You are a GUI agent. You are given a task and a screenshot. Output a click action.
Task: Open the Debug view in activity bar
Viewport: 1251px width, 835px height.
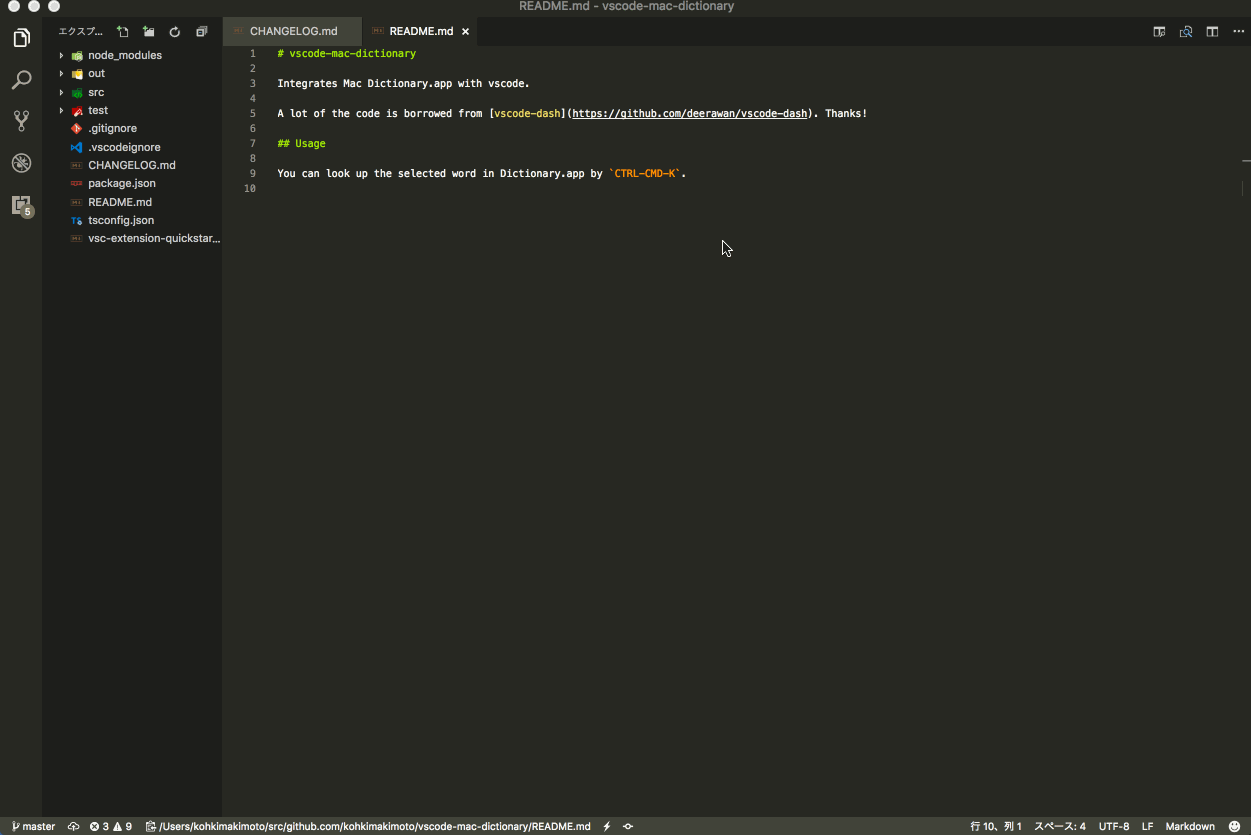click(x=21, y=163)
